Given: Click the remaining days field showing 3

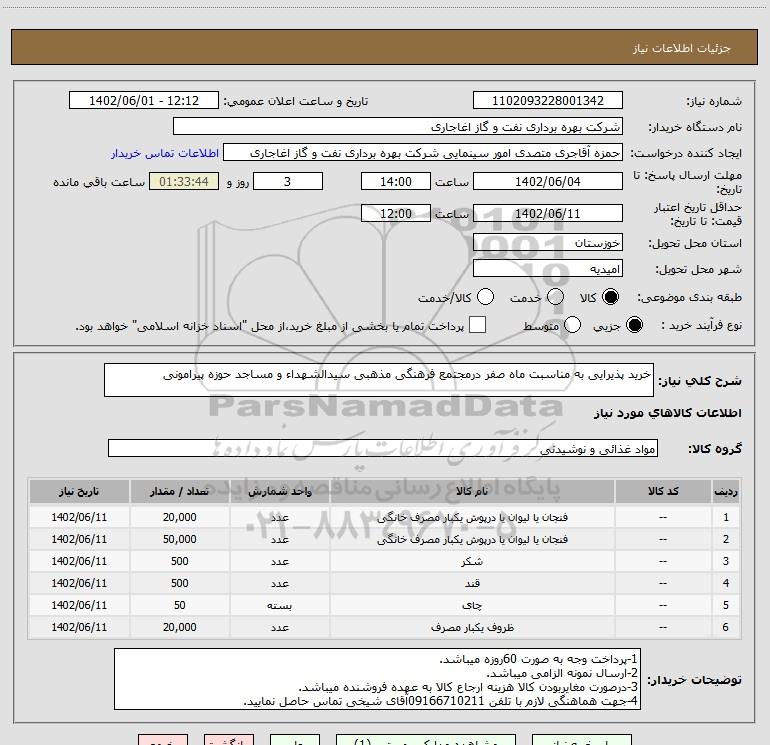Looking at the screenshot, I should (288, 181).
